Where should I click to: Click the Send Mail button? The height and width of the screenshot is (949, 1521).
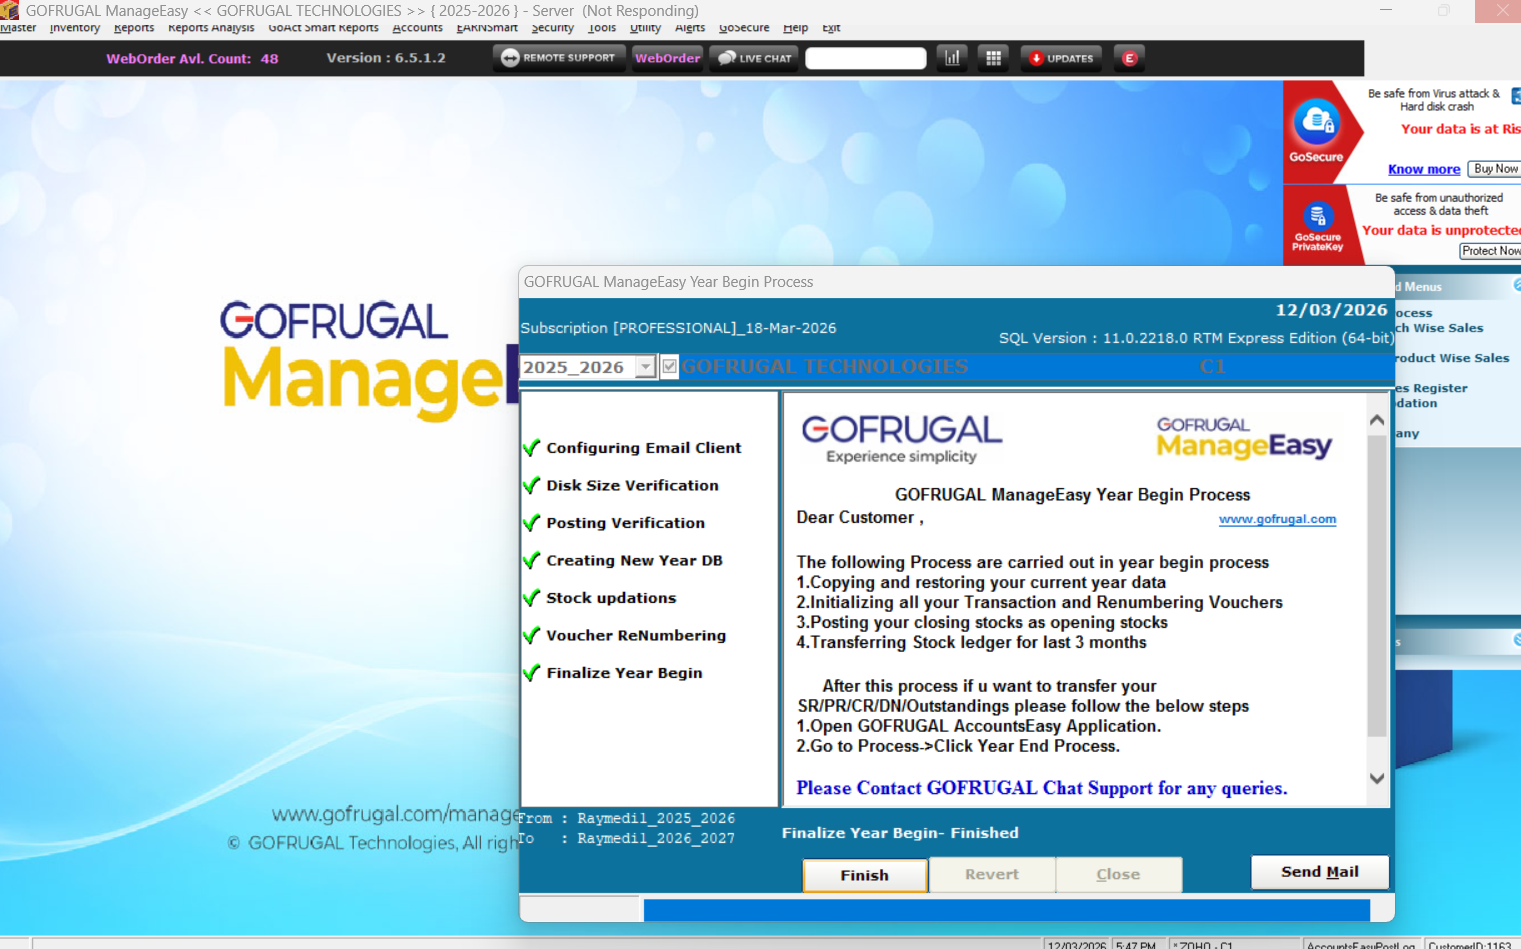1320,872
